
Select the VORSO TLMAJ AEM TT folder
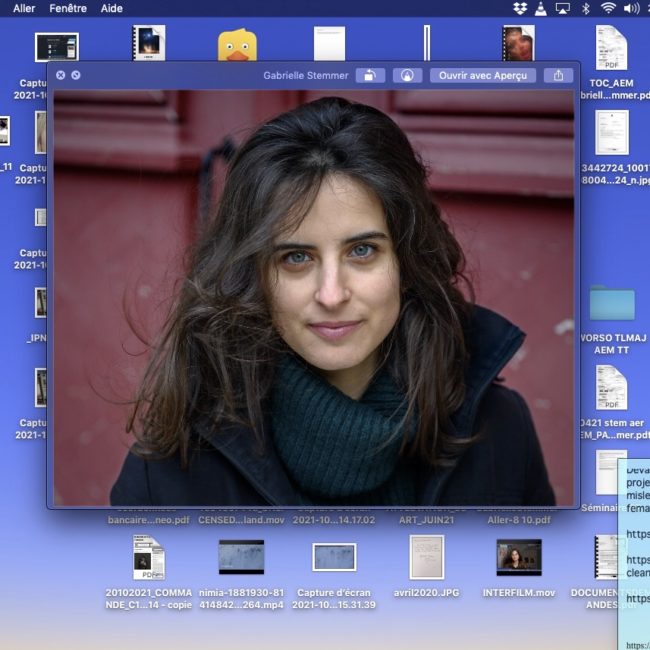click(x=612, y=303)
